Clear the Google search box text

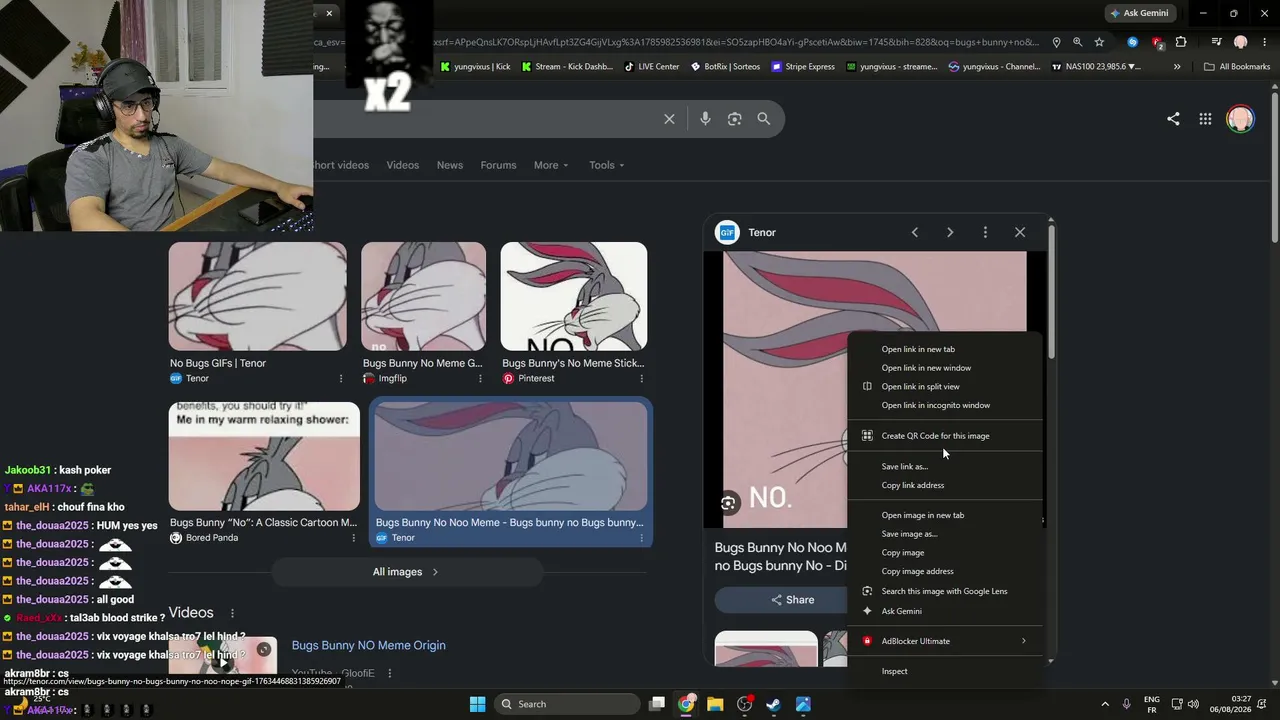669,119
